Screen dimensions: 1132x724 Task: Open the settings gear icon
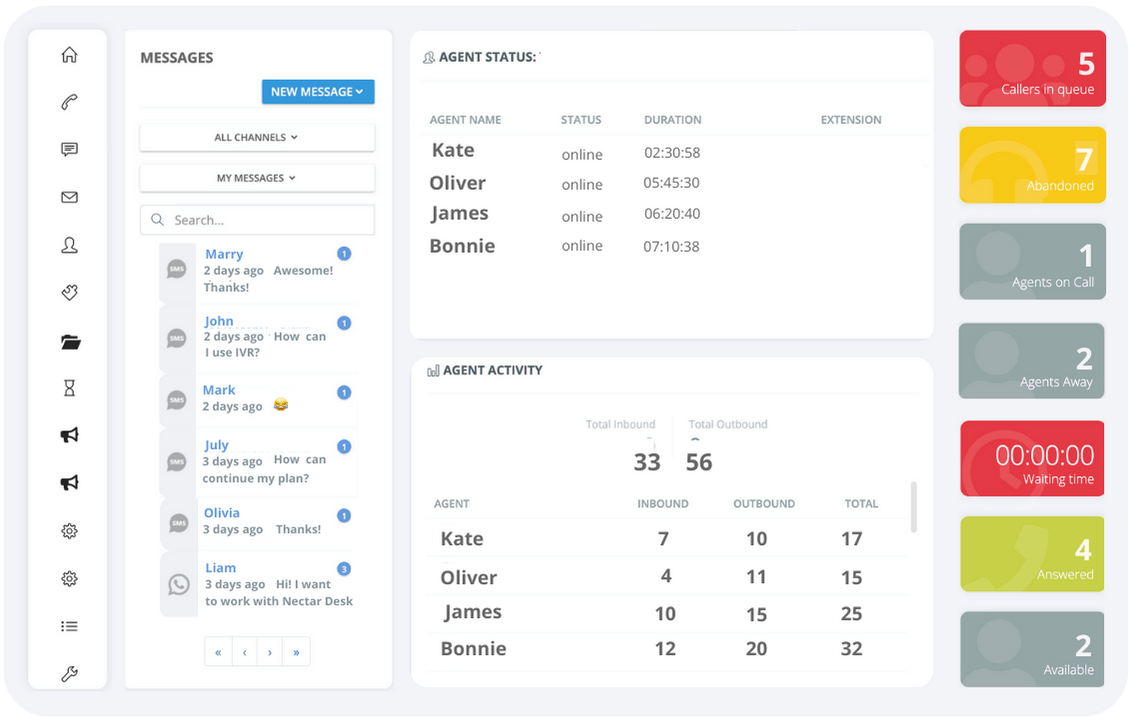(x=69, y=530)
